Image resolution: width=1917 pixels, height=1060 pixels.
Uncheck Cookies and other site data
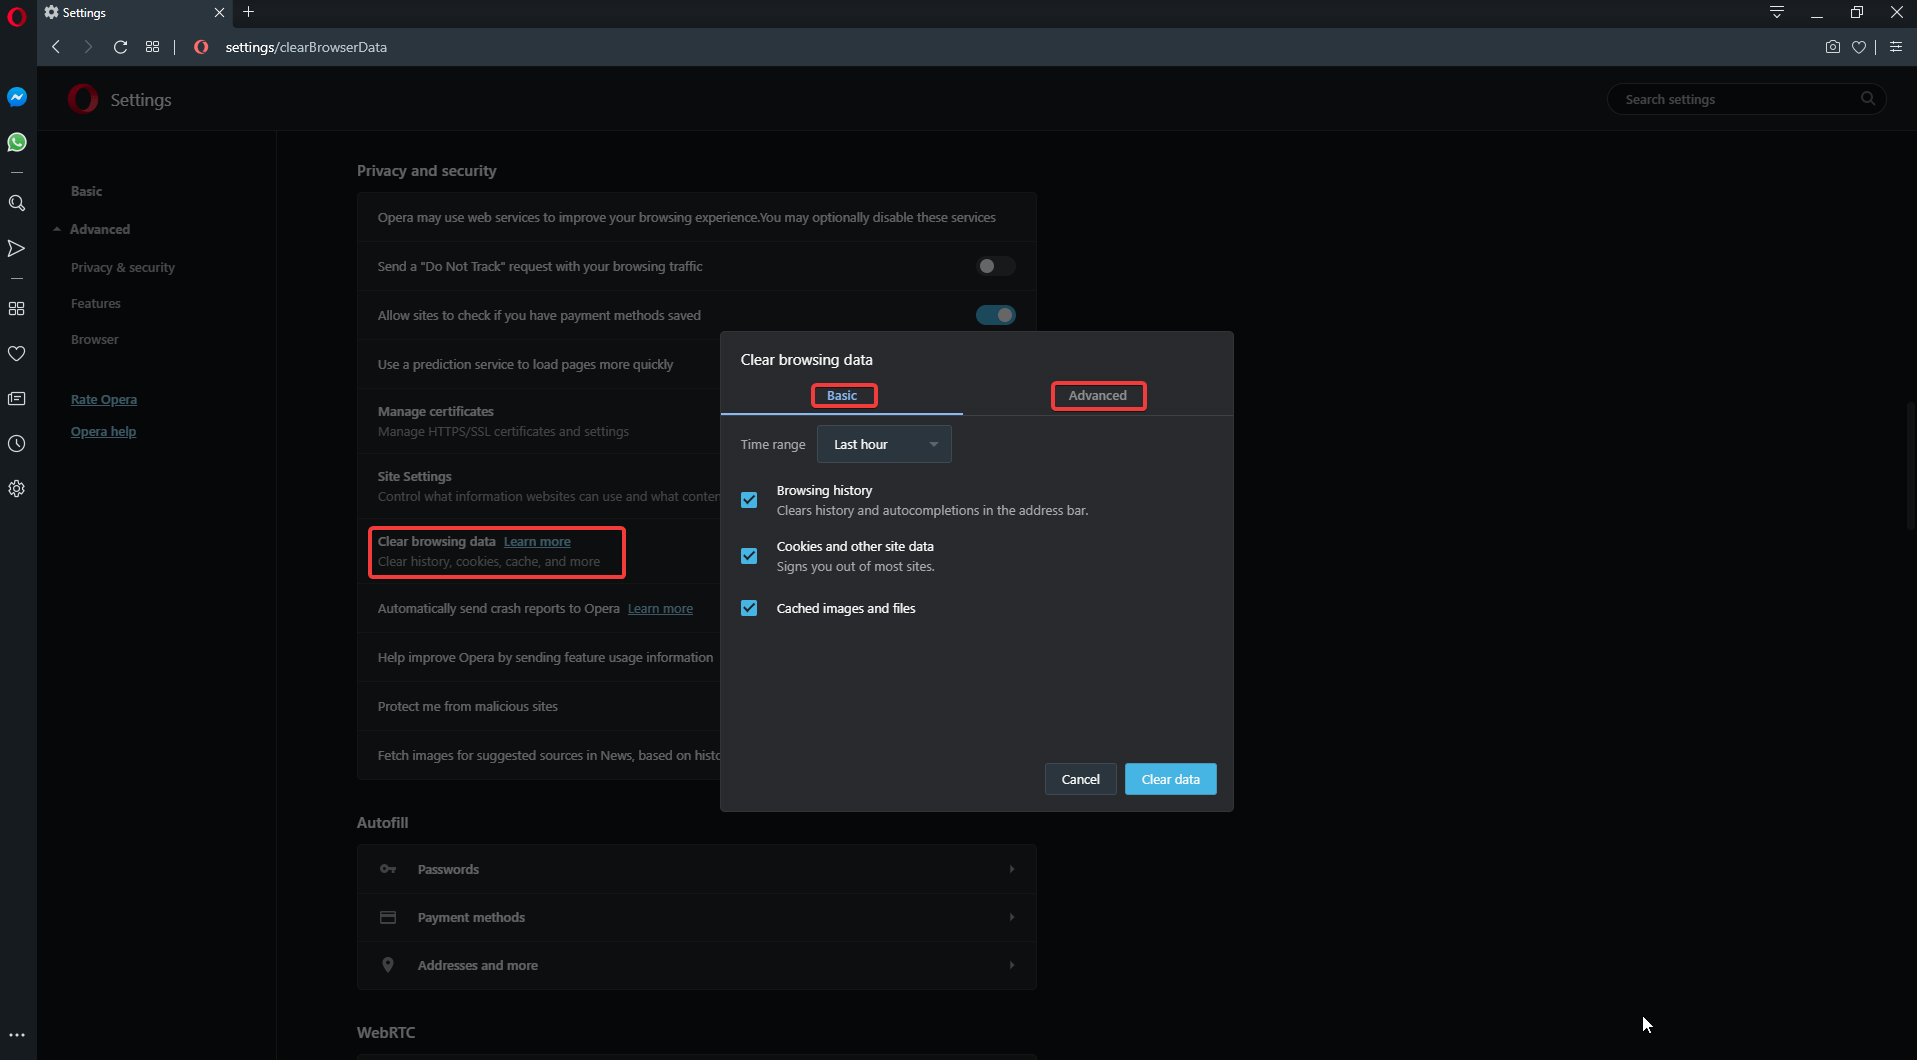click(749, 556)
